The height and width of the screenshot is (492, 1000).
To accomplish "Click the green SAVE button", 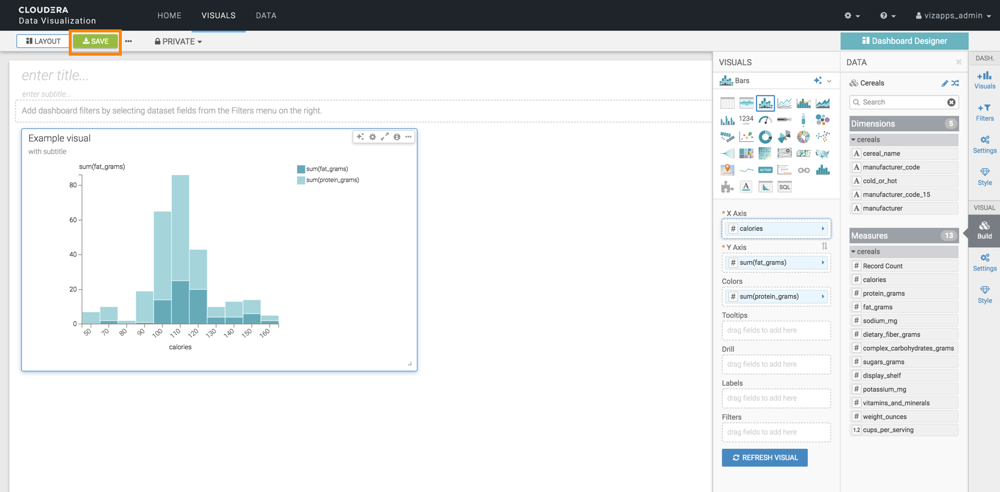I will click(x=96, y=42).
